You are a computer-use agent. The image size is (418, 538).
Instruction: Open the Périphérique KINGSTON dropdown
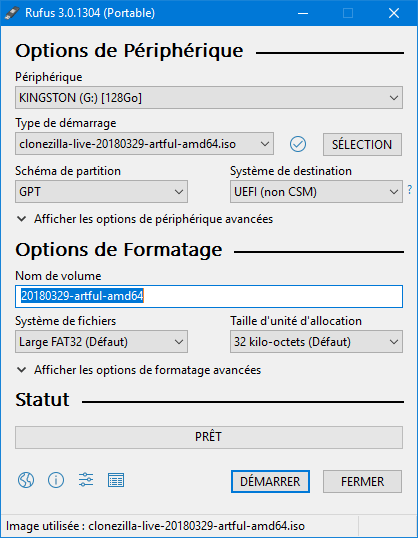(x=209, y=98)
